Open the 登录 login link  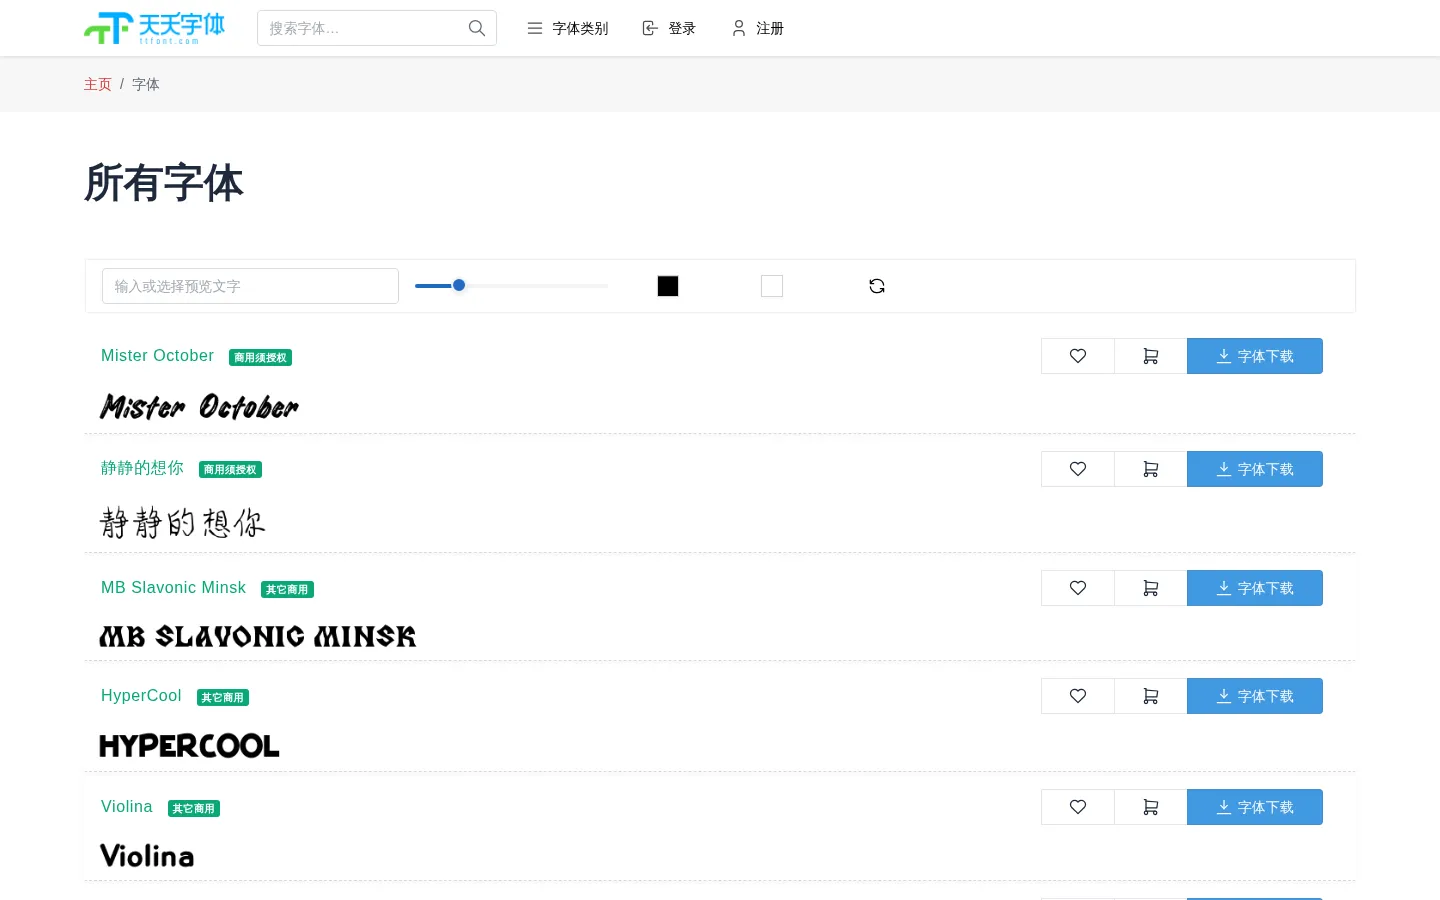coord(669,28)
